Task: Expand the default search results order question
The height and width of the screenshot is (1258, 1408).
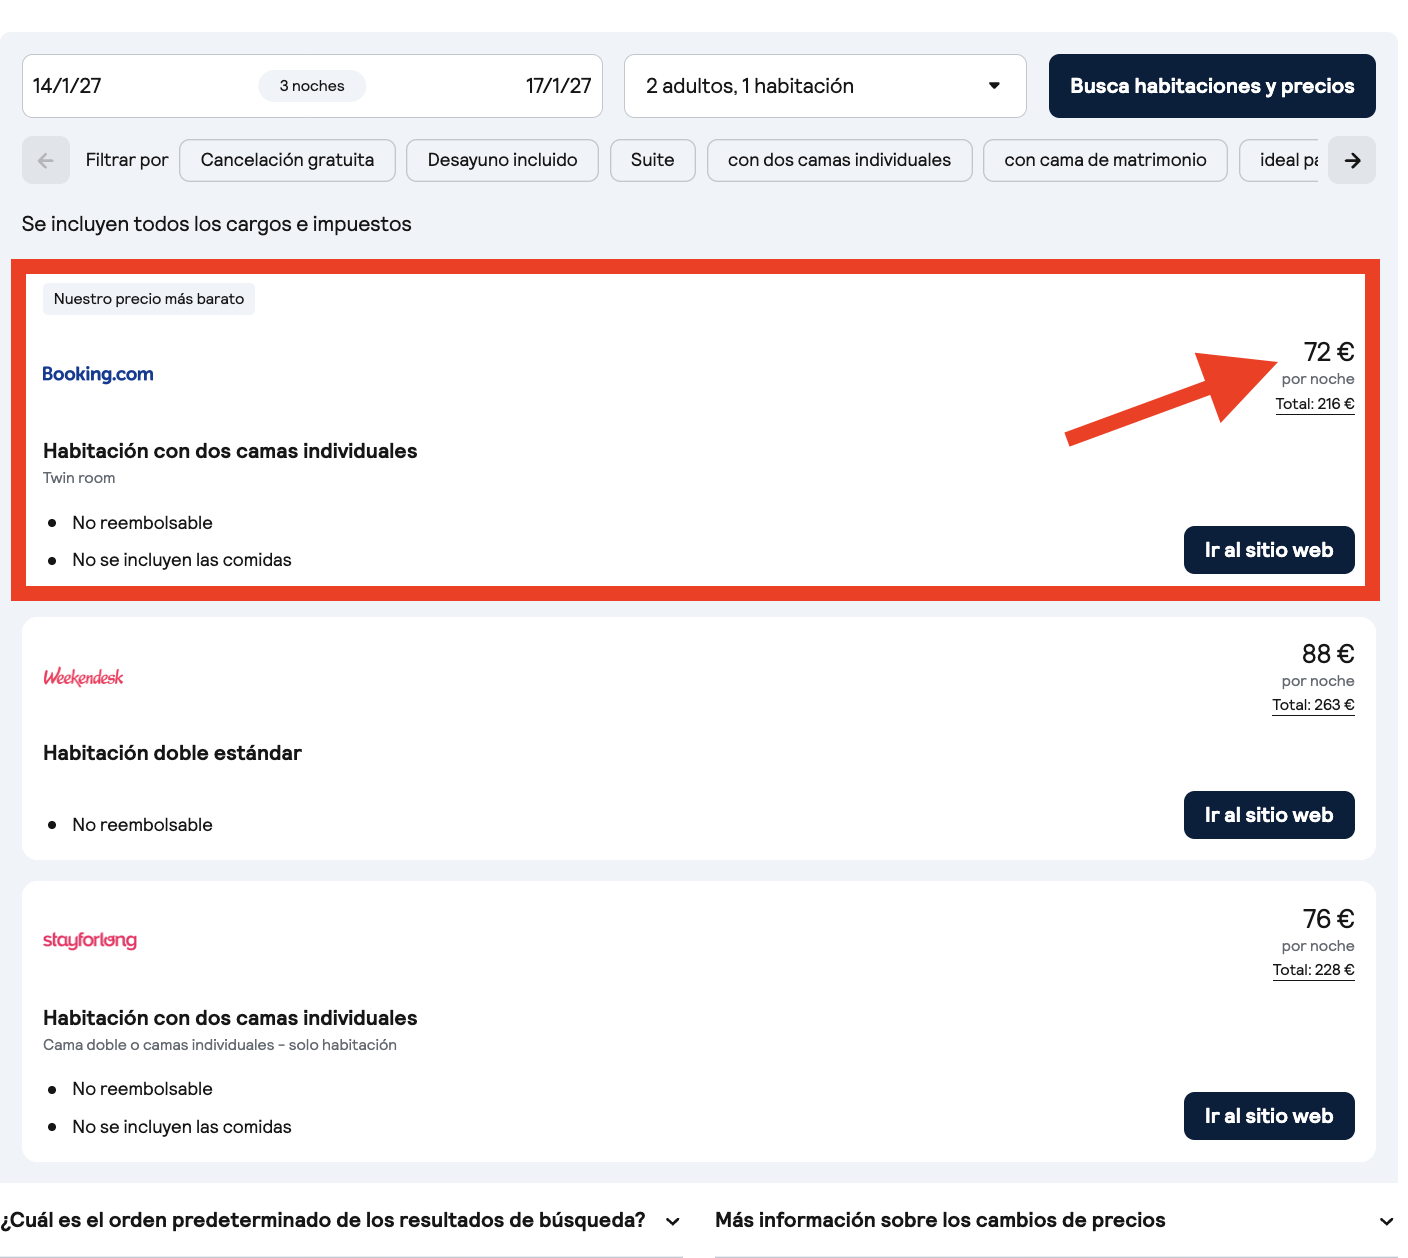Action: pos(341,1220)
